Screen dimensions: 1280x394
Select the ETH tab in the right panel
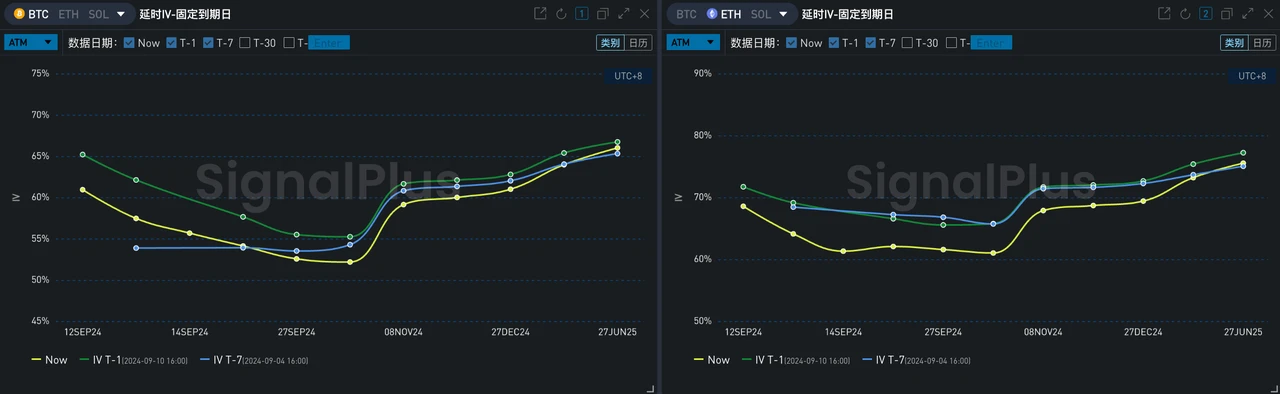coord(732,14)
